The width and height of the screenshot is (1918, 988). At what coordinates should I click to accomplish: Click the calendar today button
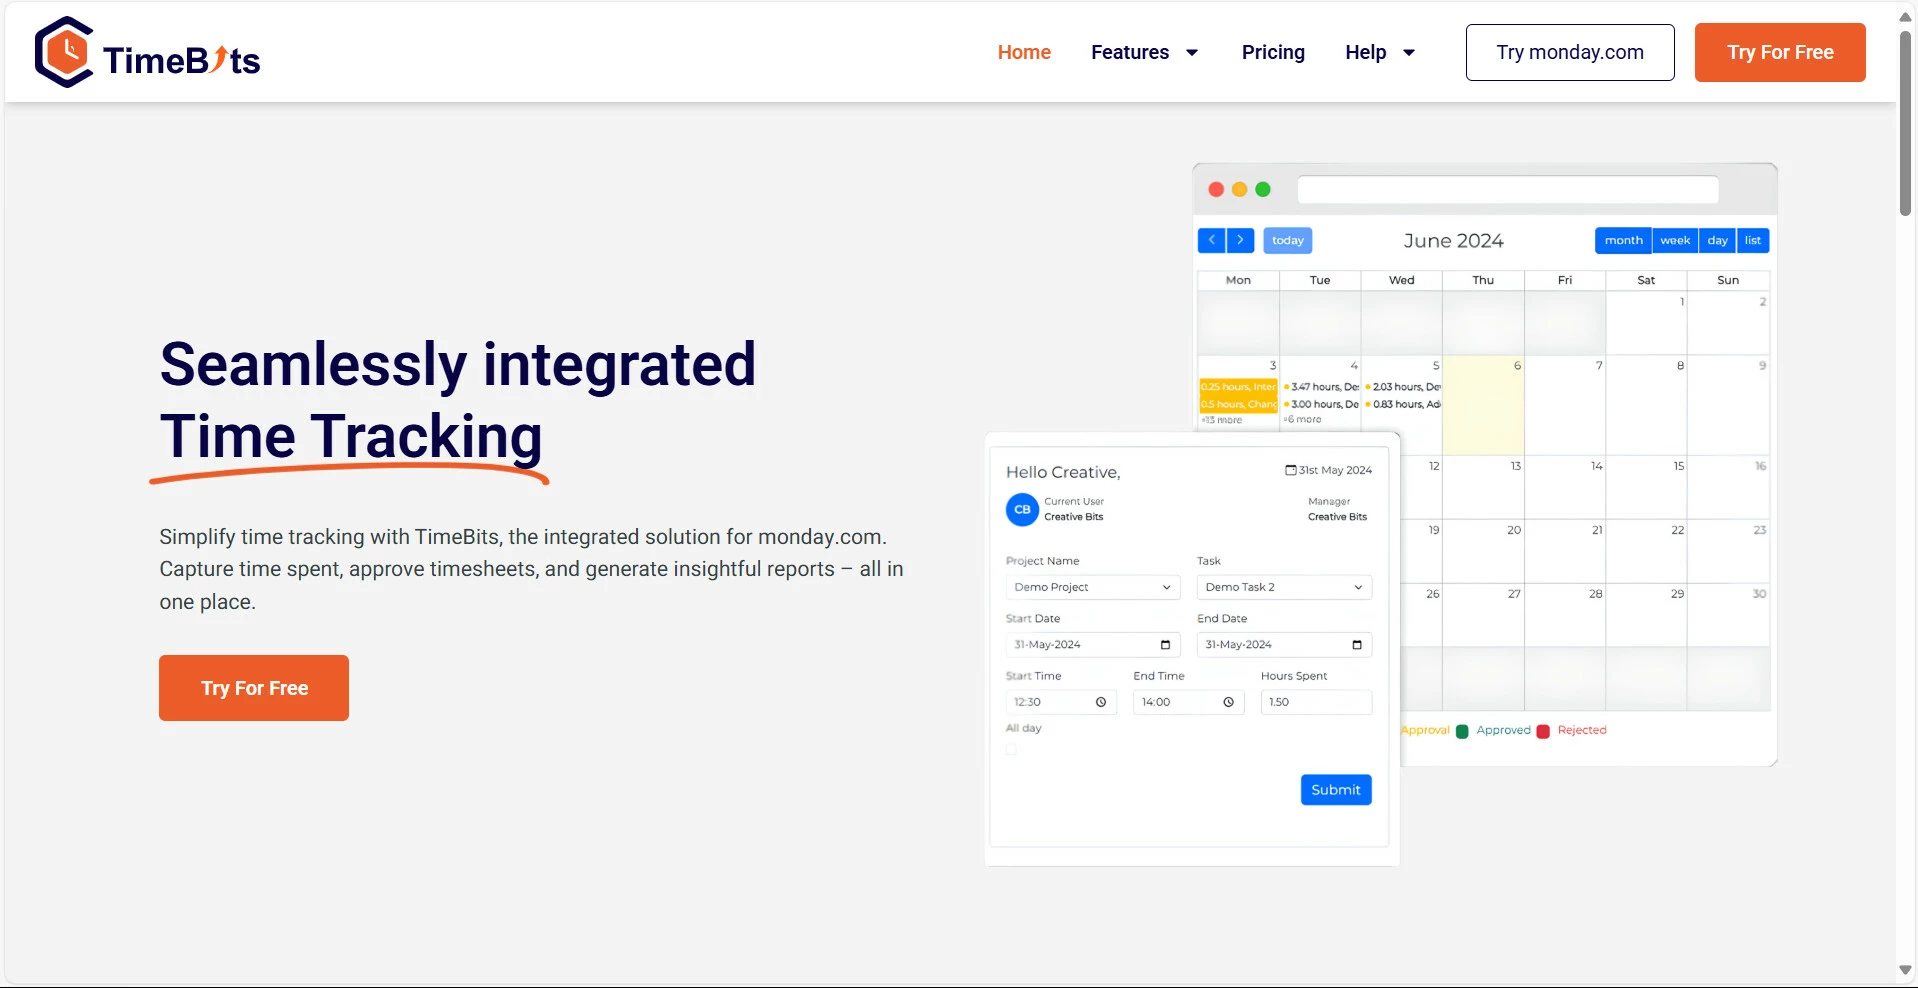(1288, 240)
